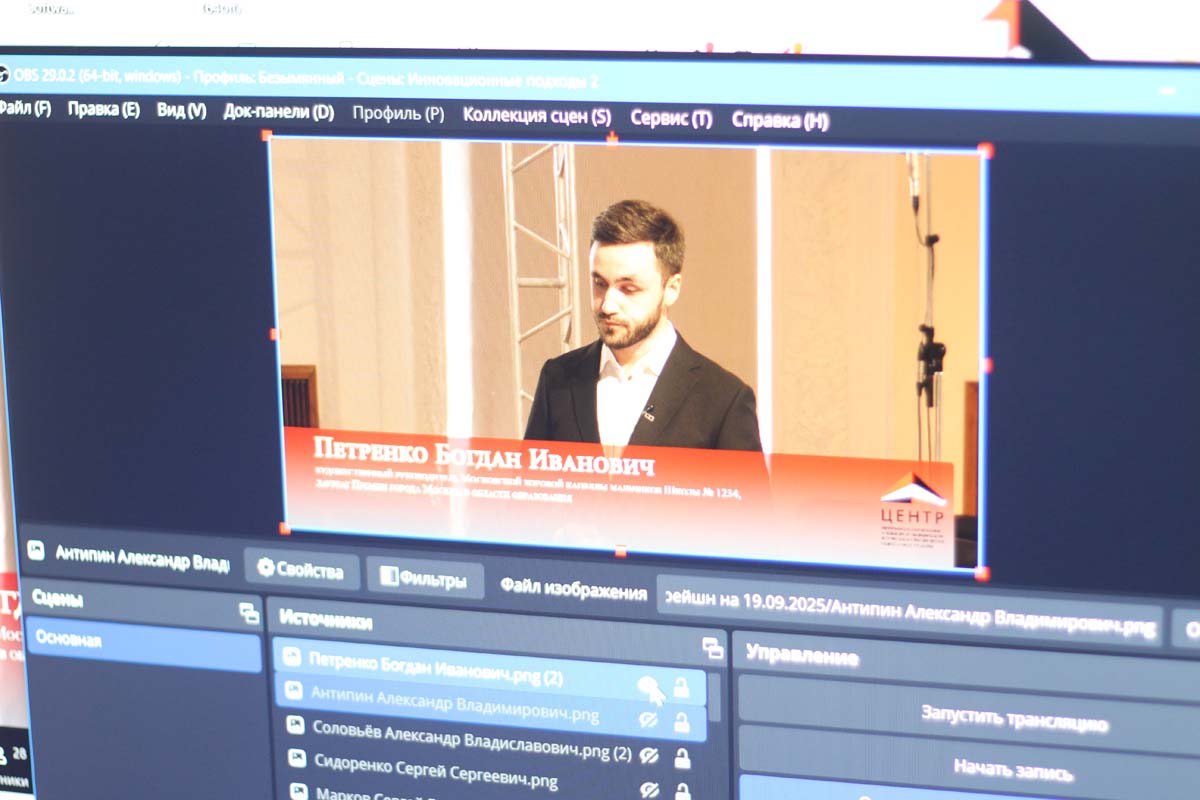Image resolution: width=1200 pixels, height=800 pixels.
Task: Open the Фильтры filters button
Action: (424, 578)
